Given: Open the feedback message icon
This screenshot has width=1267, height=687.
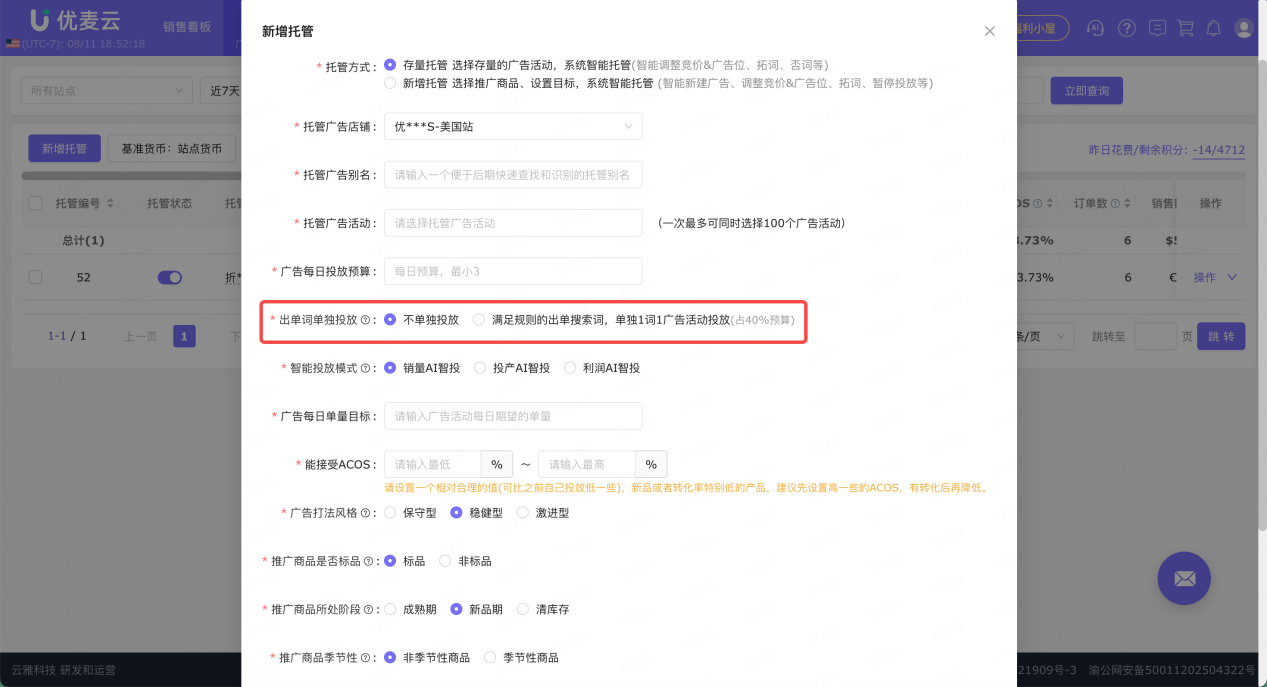Looking at the screenshot, I should pos(1157,28).
